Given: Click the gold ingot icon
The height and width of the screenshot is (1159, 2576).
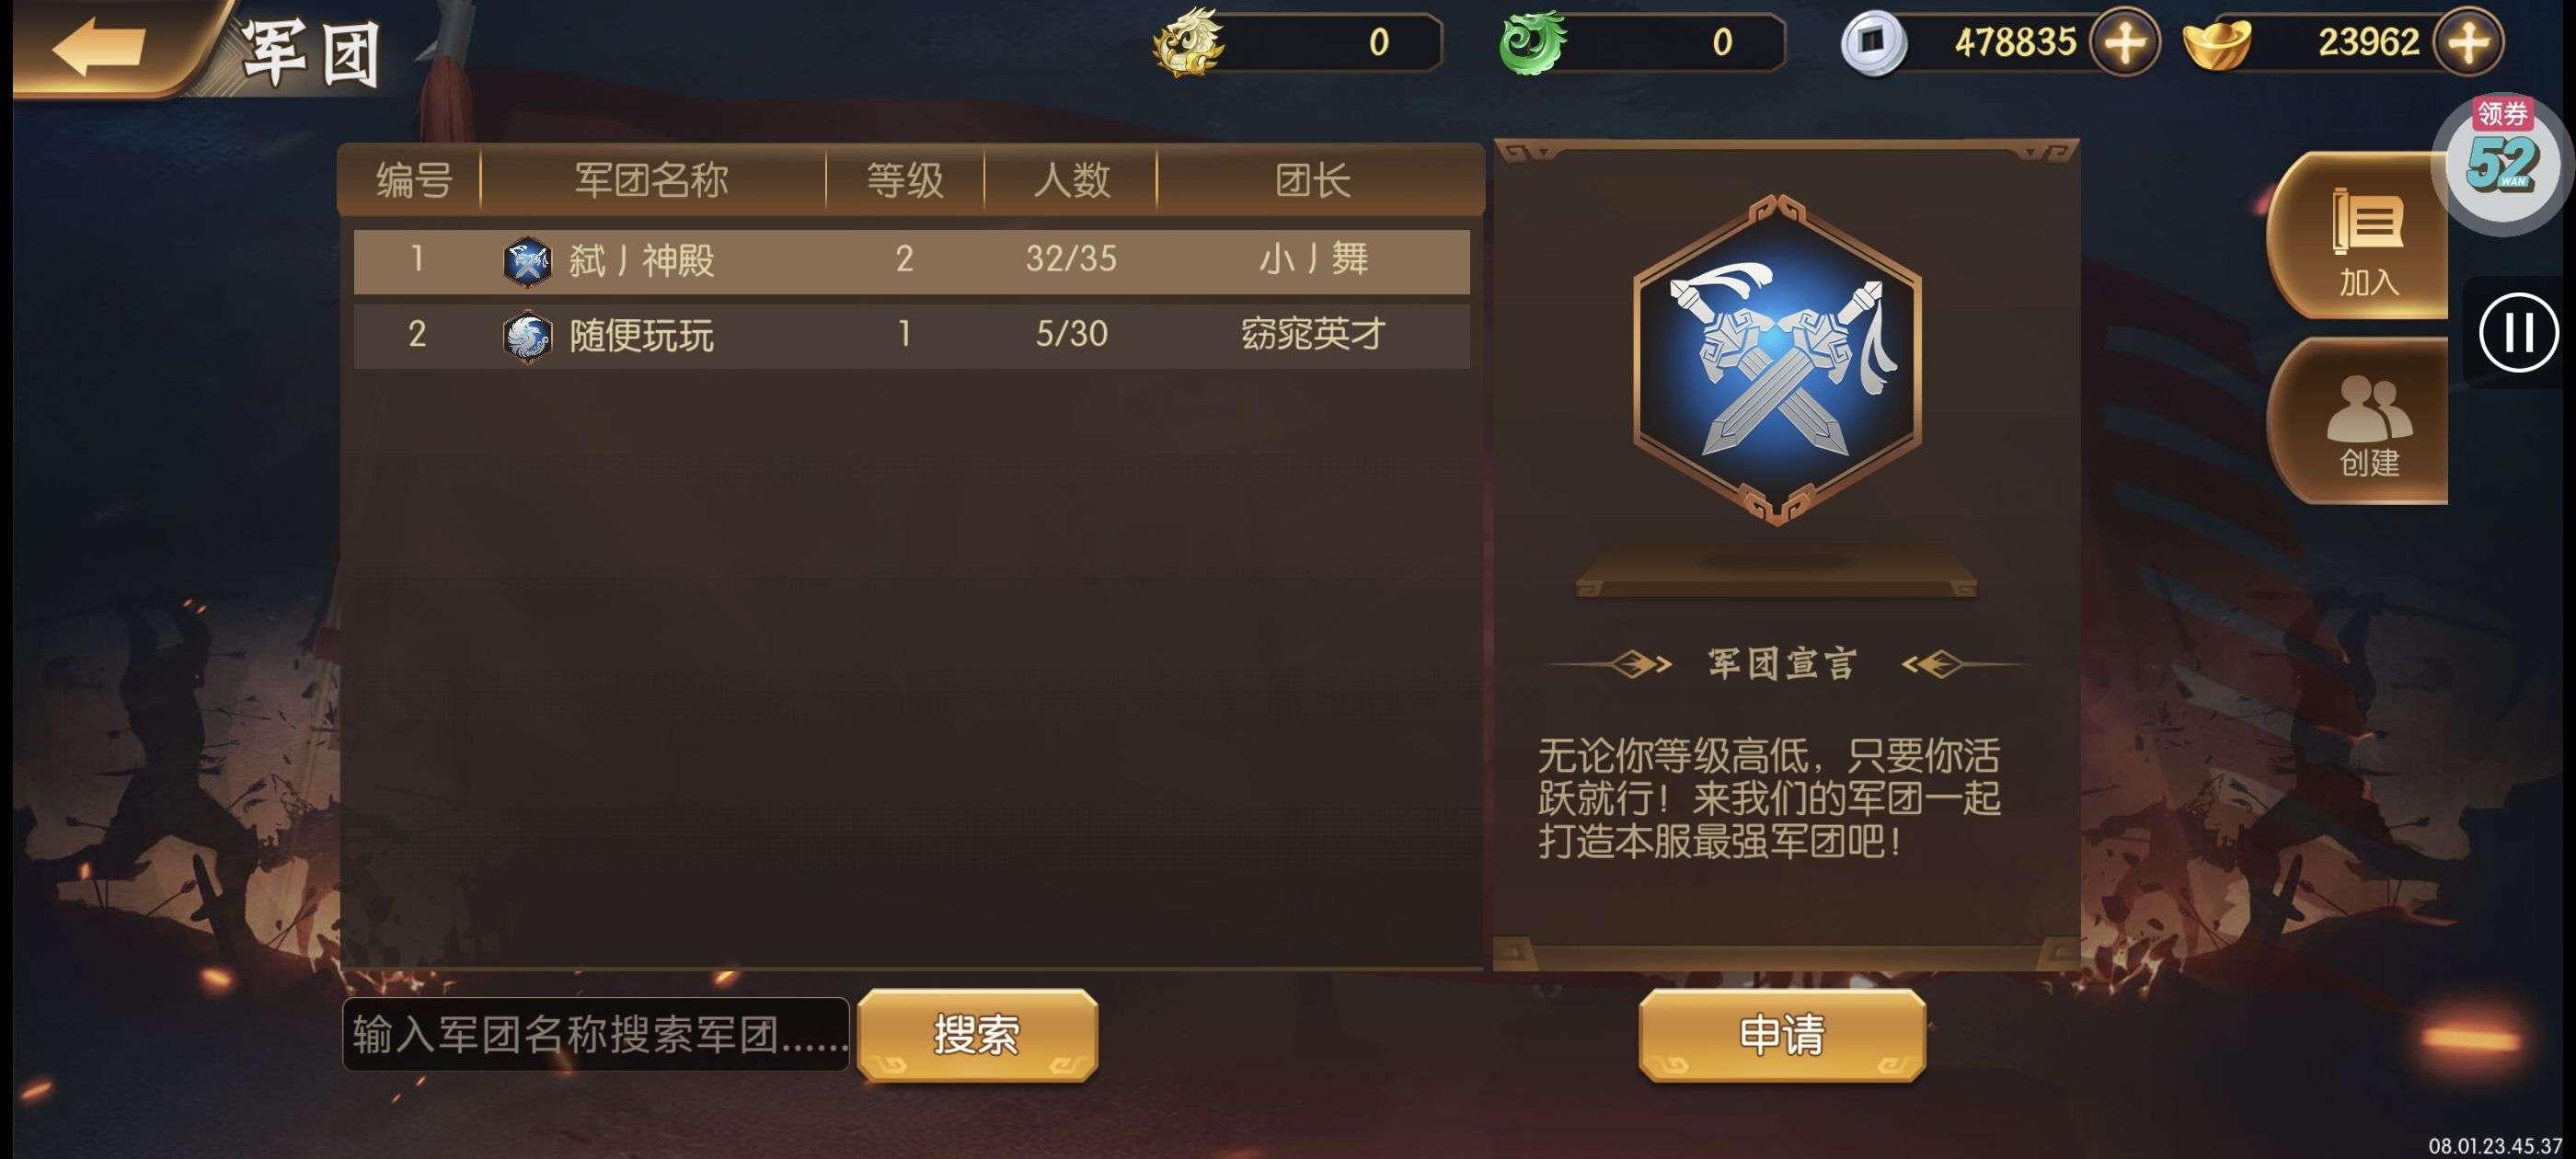Looking at the screenshot, I should (2216, 42).
